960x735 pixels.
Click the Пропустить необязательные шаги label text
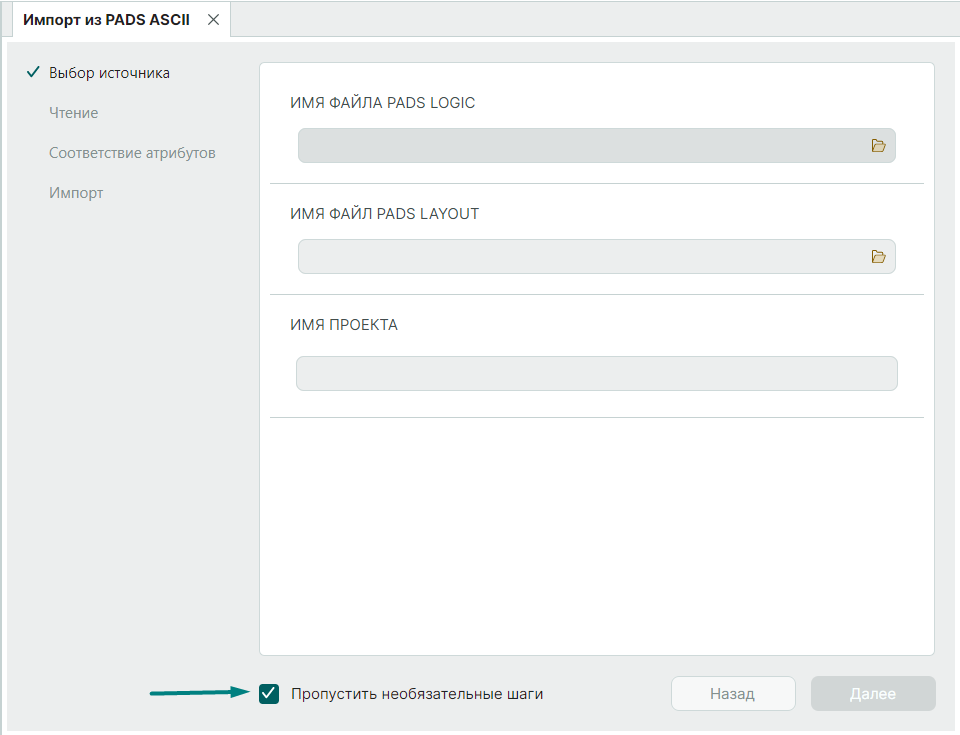417,694
